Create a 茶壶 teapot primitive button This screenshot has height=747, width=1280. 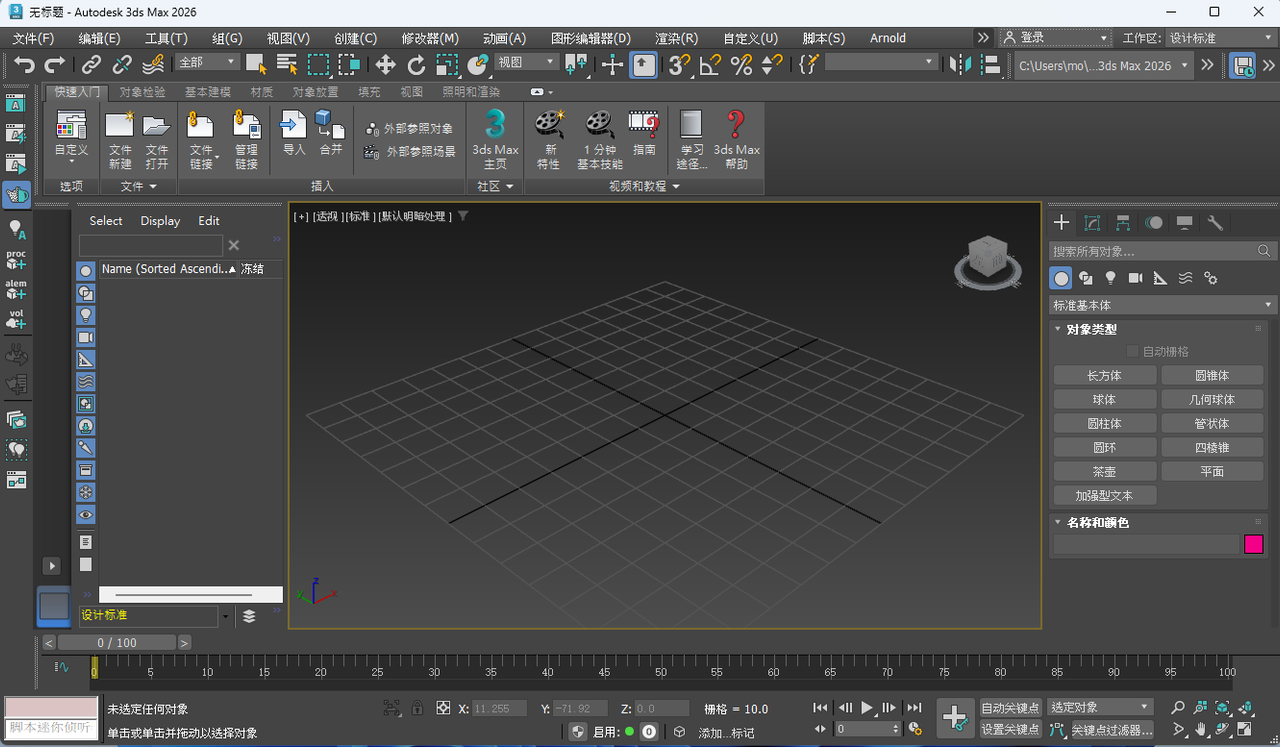pos(1104,471)
